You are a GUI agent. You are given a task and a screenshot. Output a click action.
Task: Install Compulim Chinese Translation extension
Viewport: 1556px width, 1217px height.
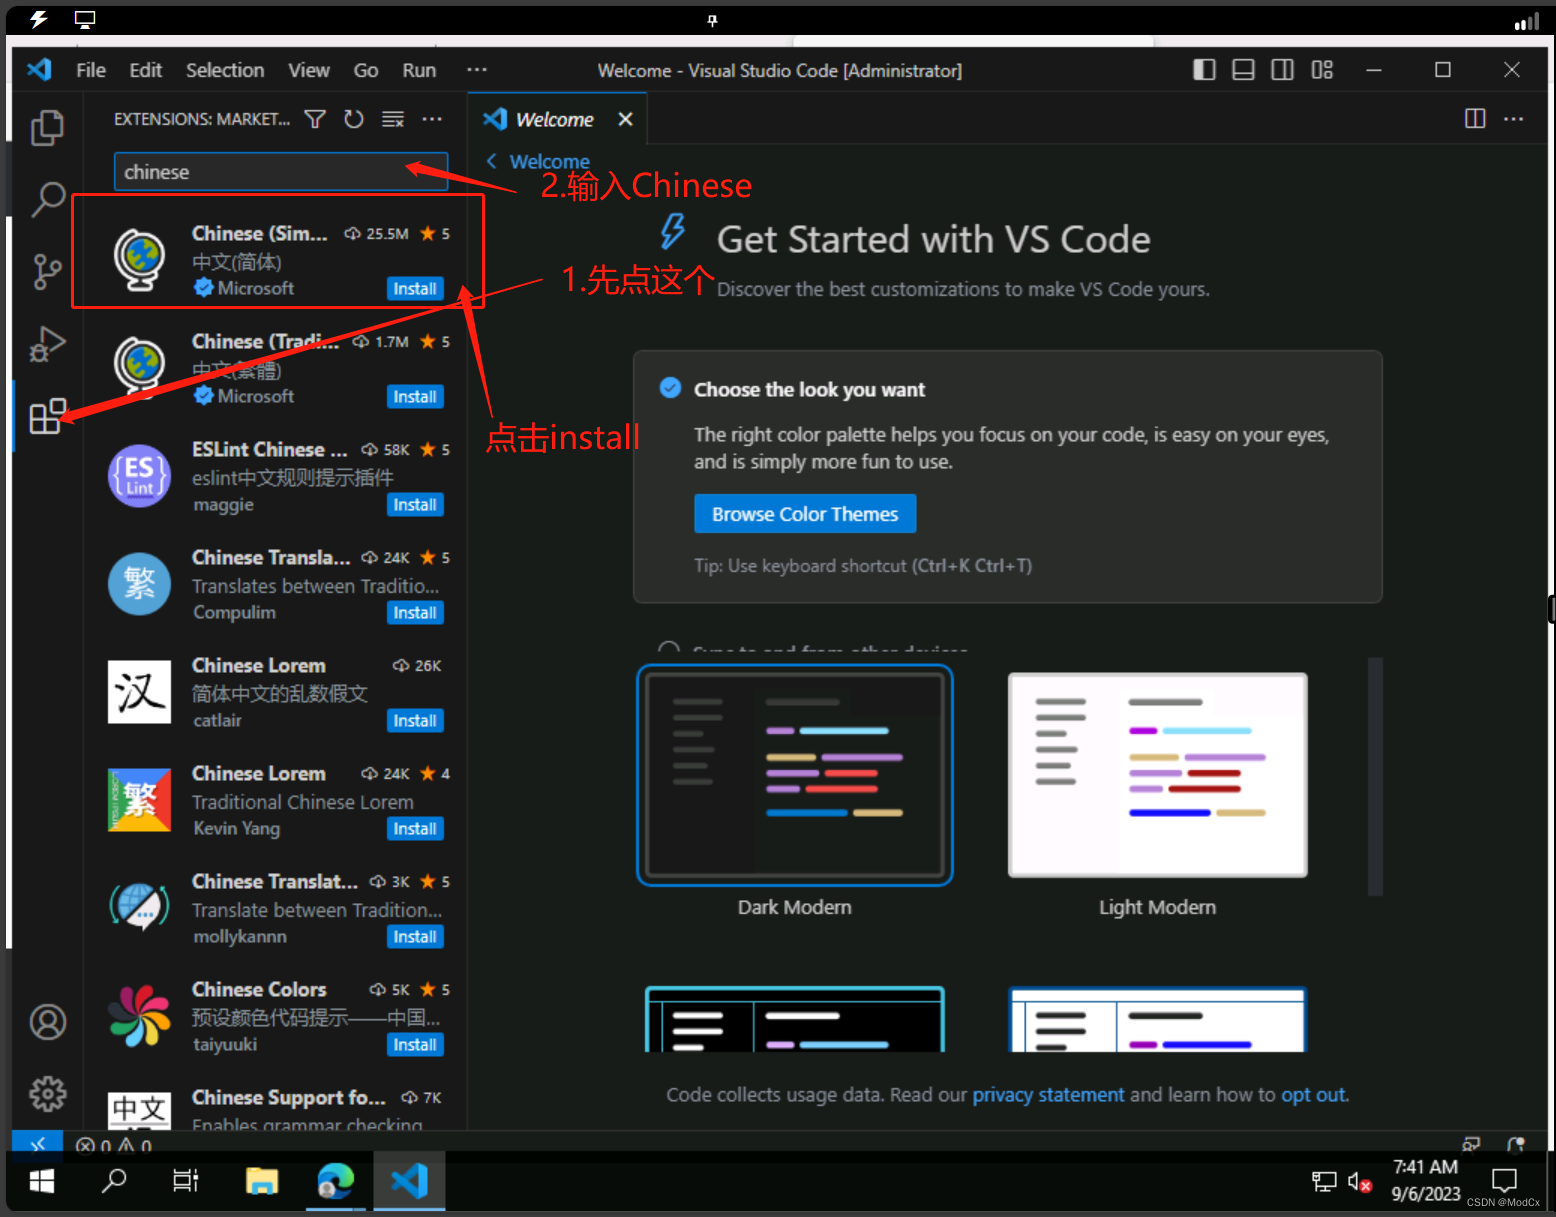point(415,613)
